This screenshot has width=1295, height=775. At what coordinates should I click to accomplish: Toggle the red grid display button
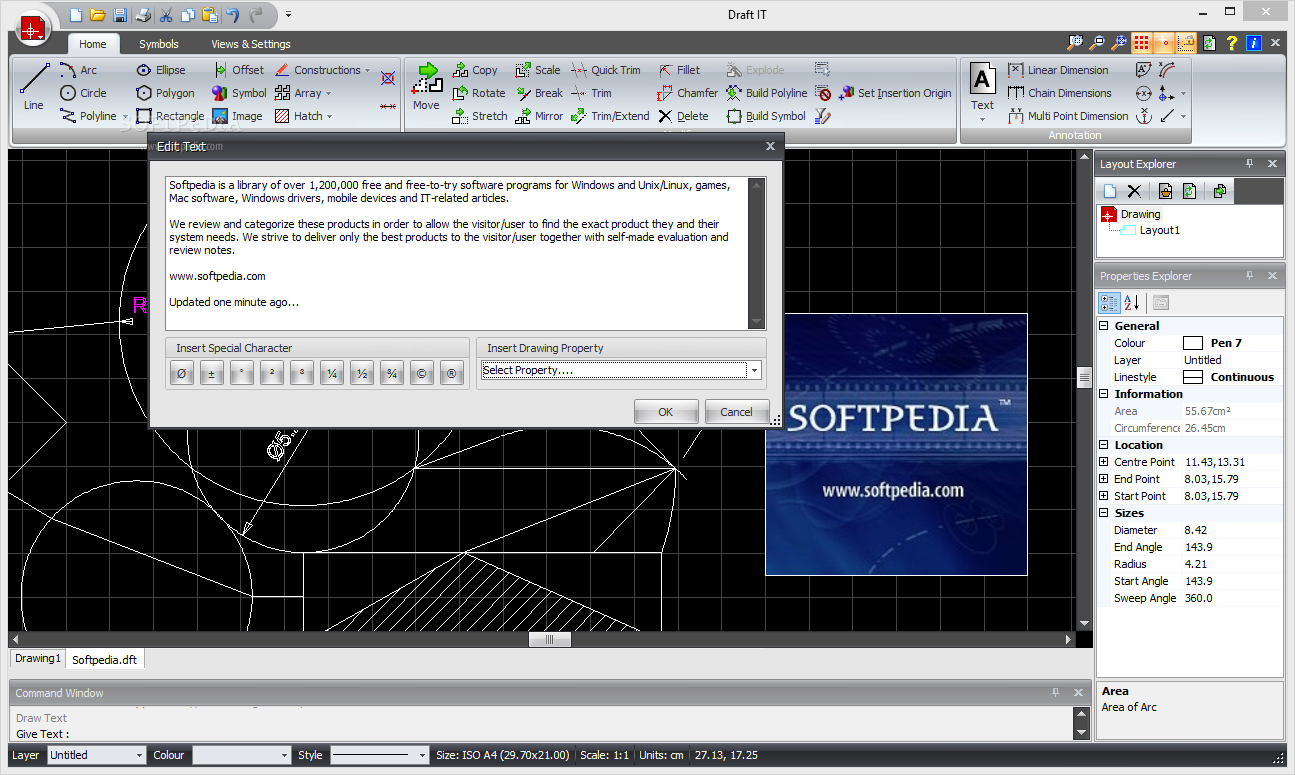click(x=1141, y=43)
